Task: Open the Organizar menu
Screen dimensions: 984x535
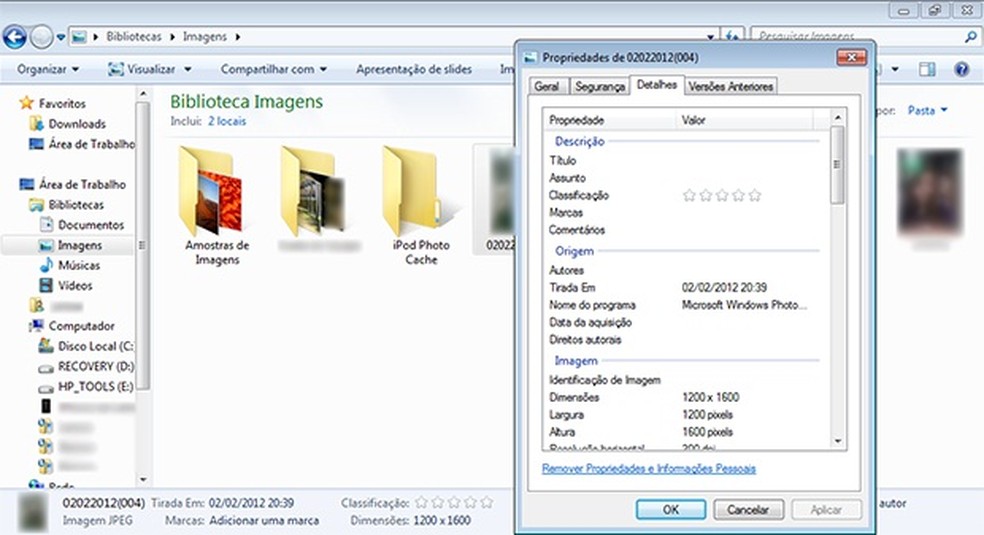Action: pos(48,69)
